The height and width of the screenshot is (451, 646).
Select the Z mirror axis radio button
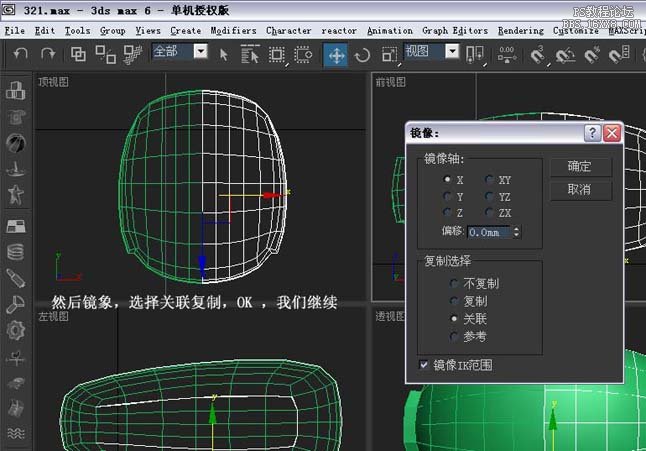point(447,213)
